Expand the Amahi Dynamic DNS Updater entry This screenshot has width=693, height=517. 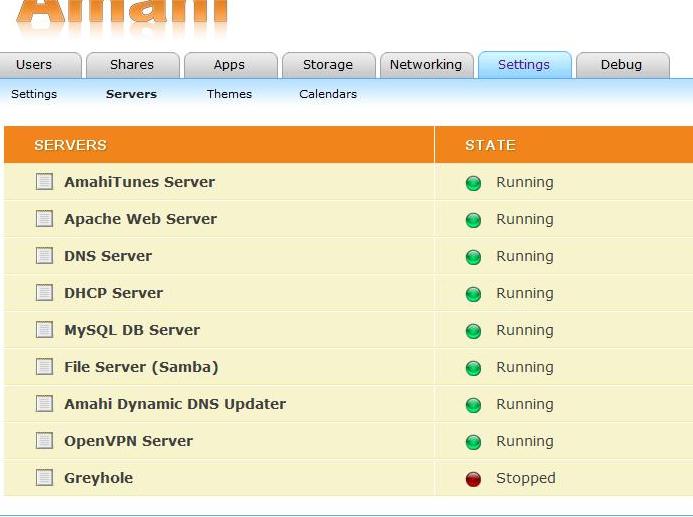pos(175,404)
